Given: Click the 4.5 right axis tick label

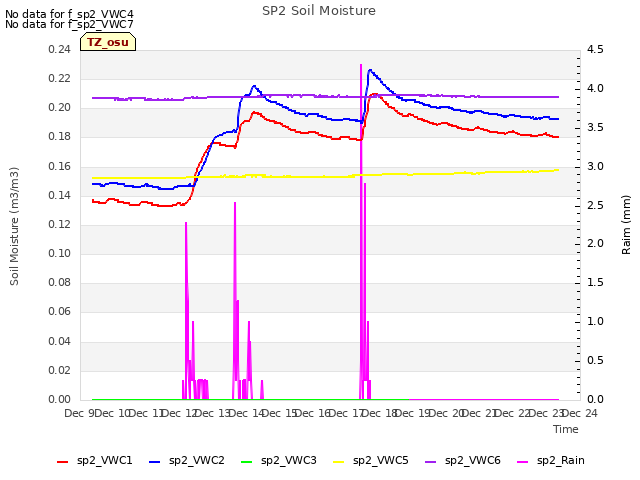Looking at the screenshot, I should tap(595, 50).
